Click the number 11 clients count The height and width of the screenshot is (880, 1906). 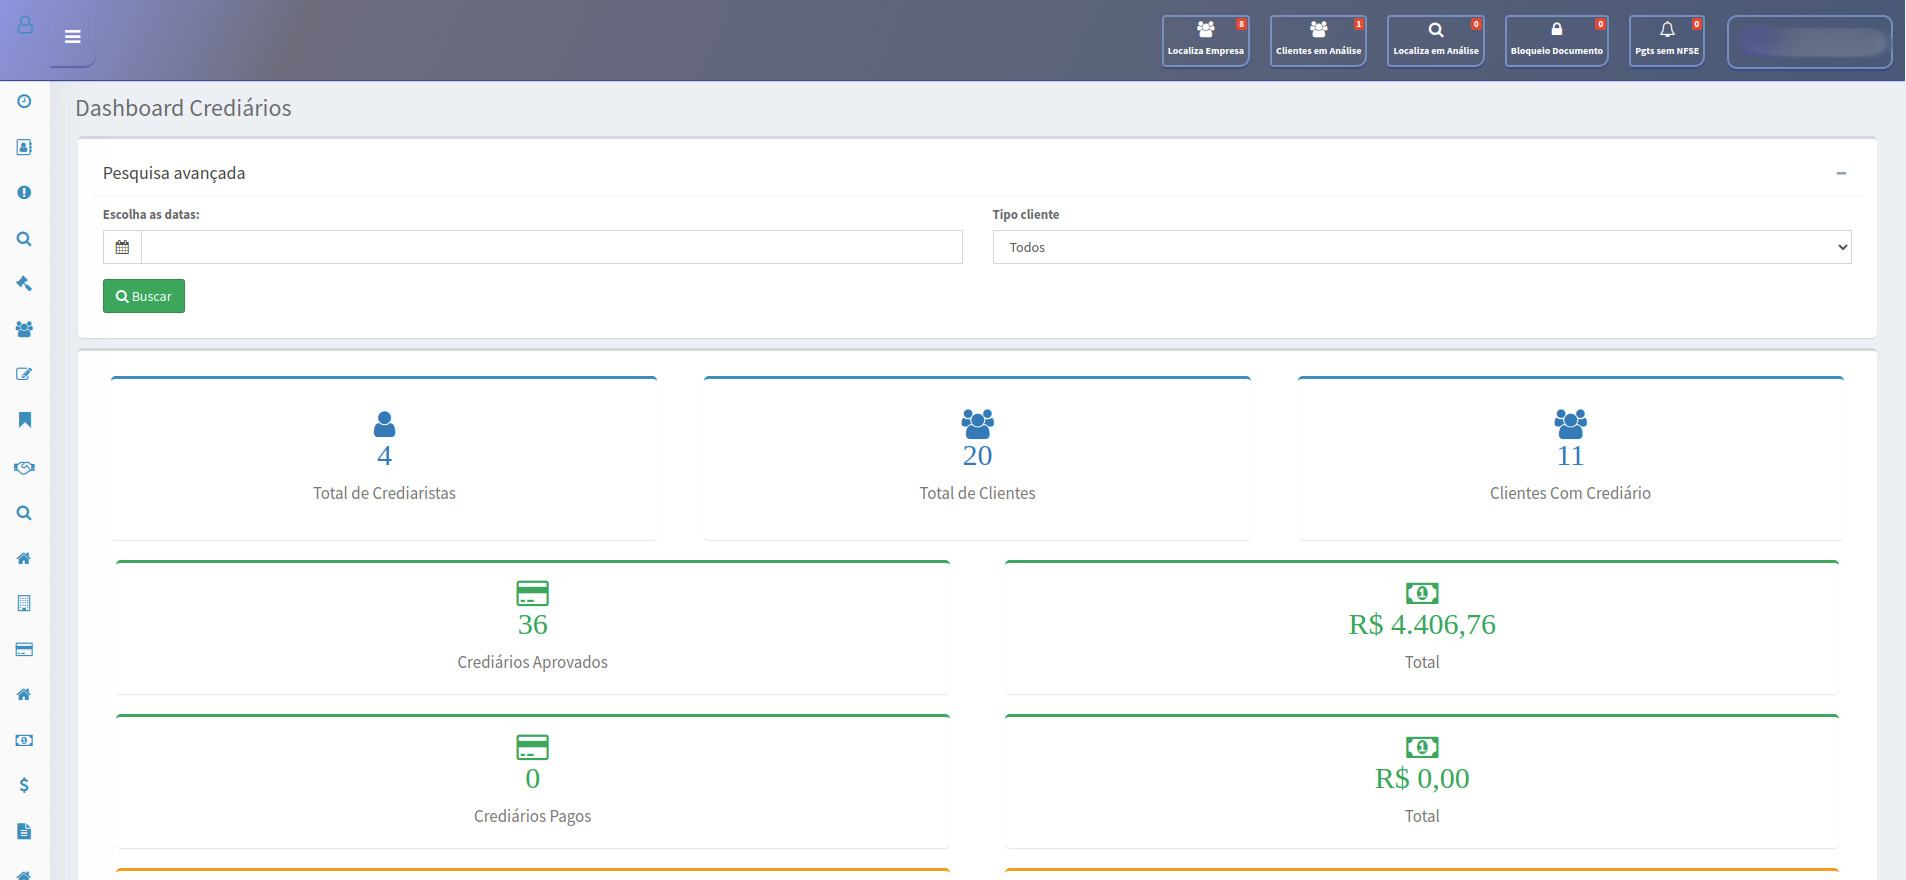coord(1570,456)
